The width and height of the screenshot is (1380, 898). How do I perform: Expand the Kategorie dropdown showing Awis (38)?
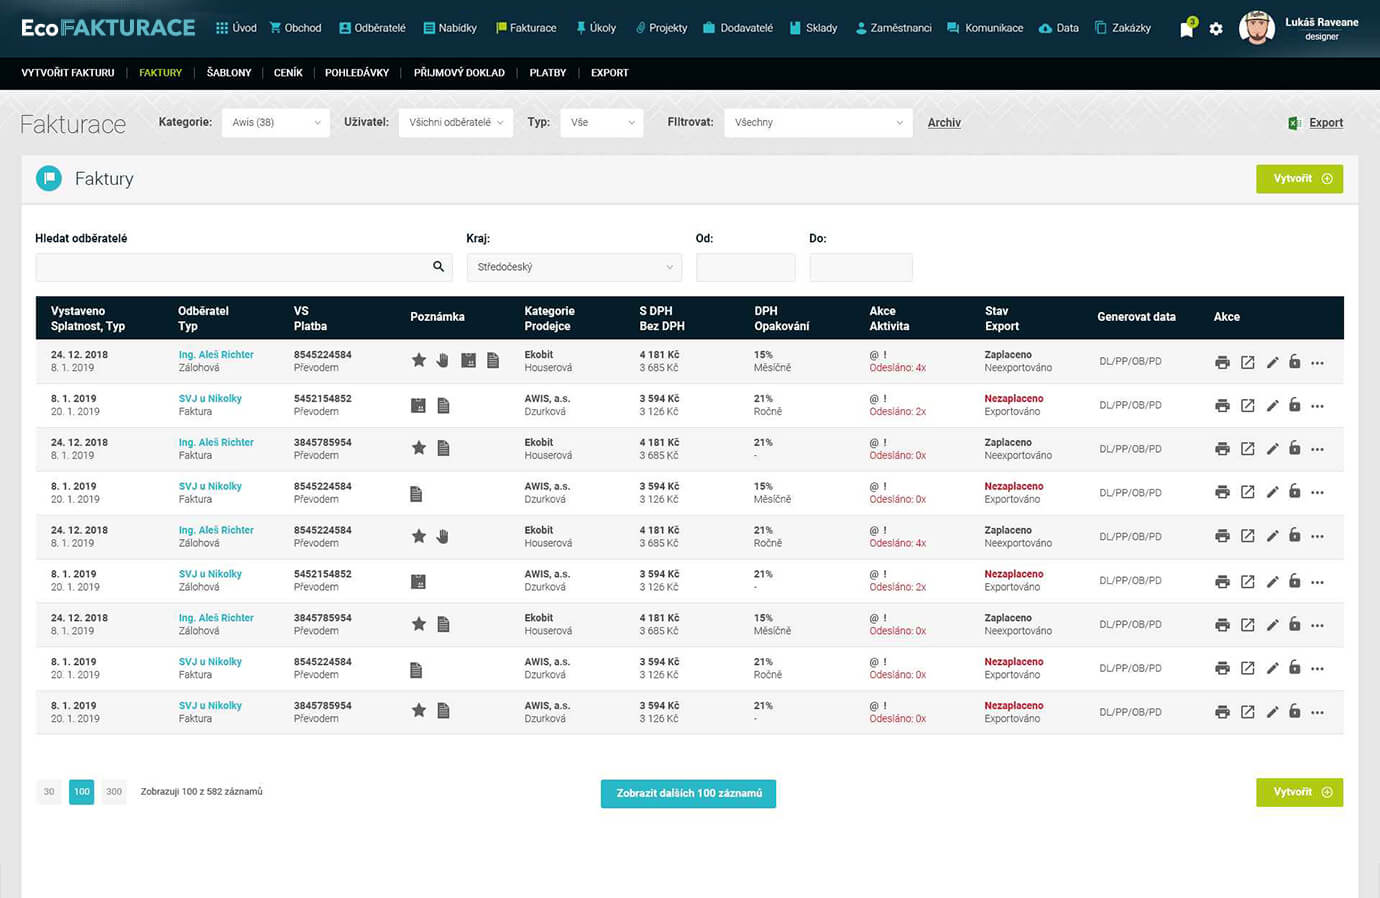[x=276, y=123]
